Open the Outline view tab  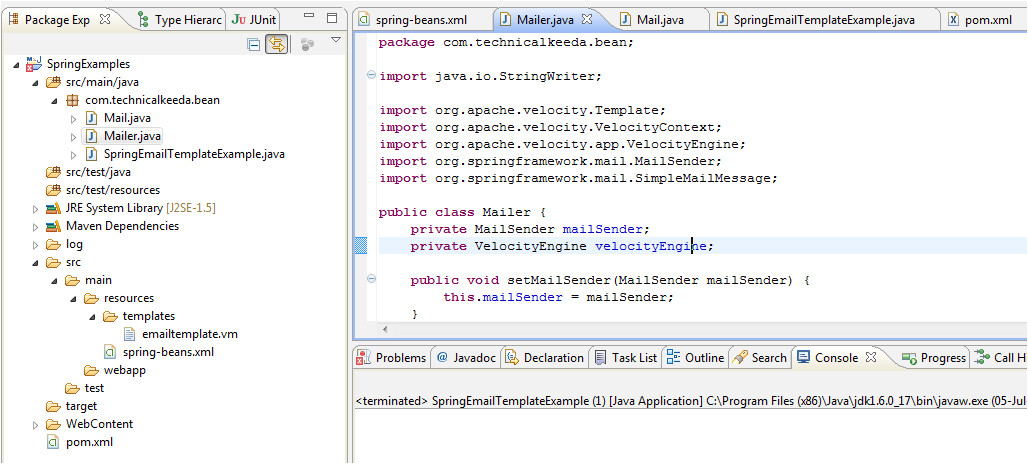[696, 358]
